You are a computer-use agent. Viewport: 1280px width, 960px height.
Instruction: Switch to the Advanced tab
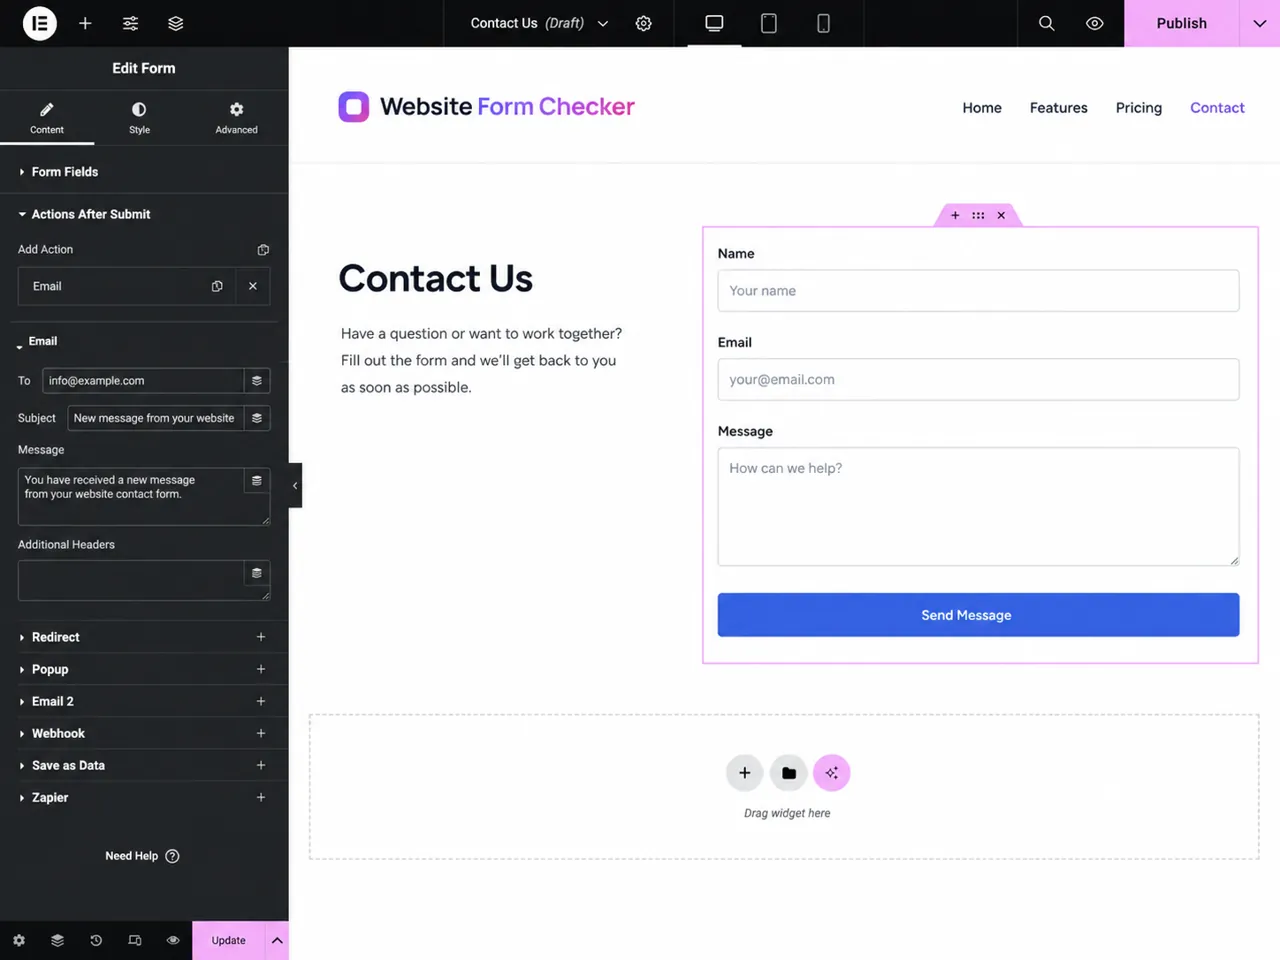coord(236,117)
